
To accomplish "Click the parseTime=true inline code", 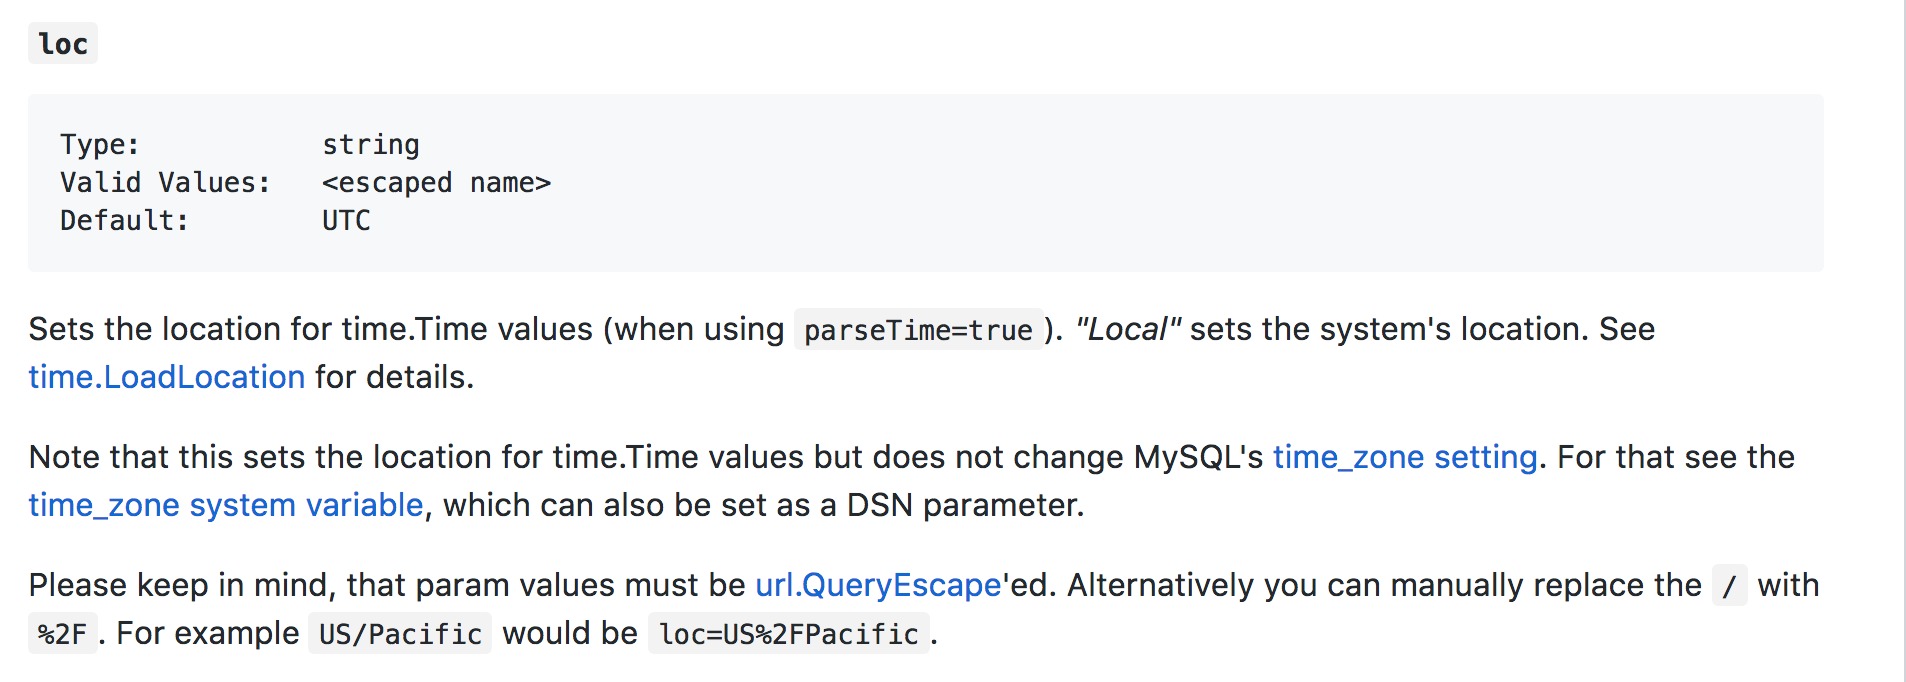I will pyautogui.click(x=917, y=330).
